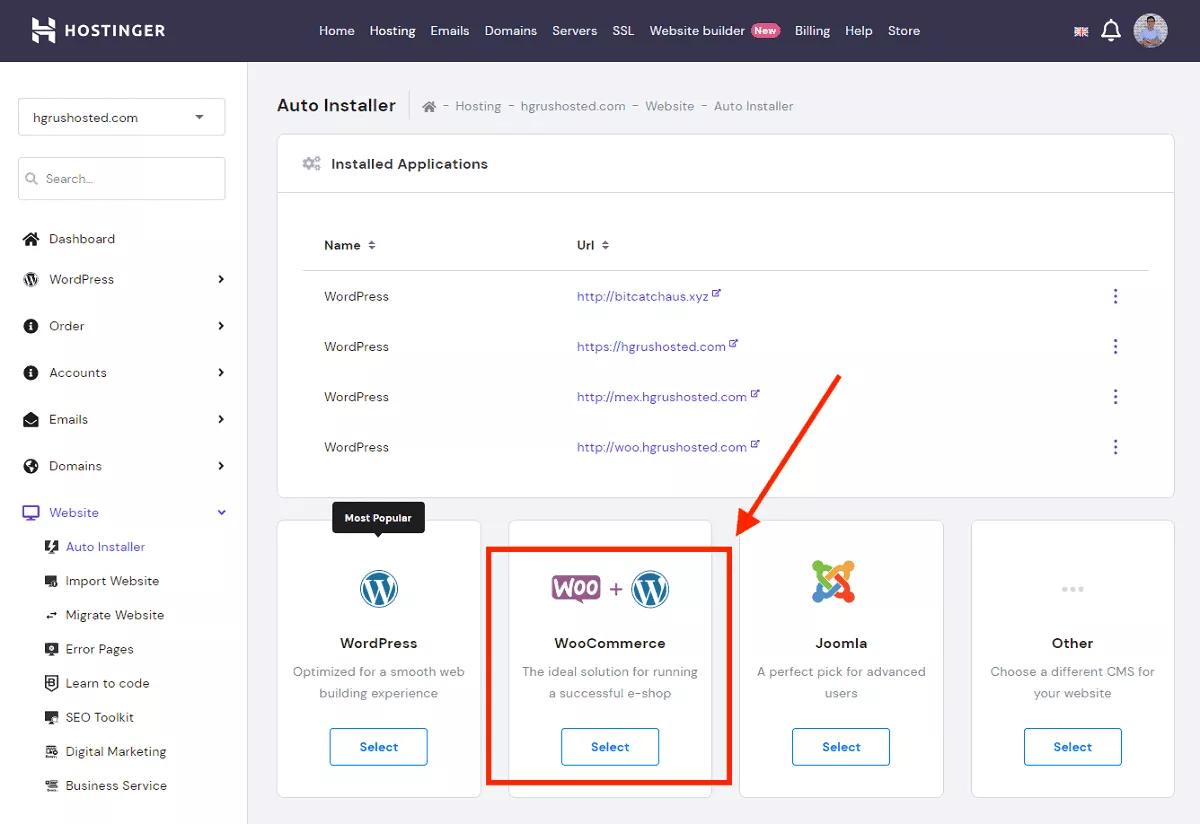Open Domains in the top navigation
The width and height of the screenshot is (1200, 824).
point(511,31)
